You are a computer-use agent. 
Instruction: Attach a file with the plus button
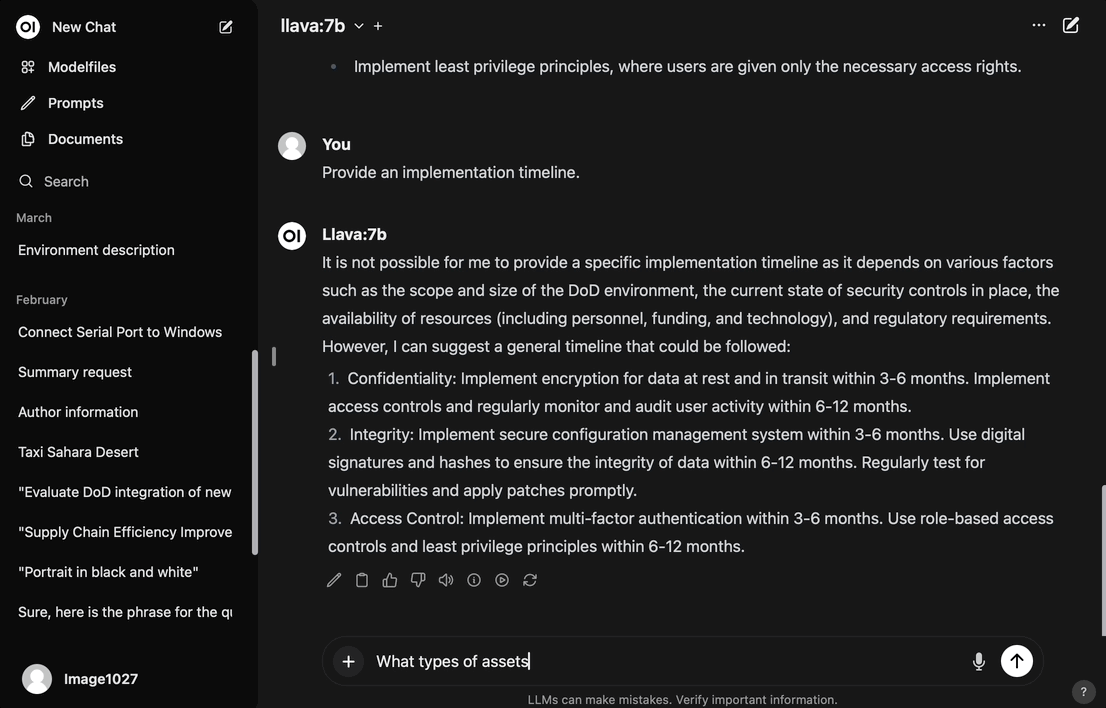point(348,661)
